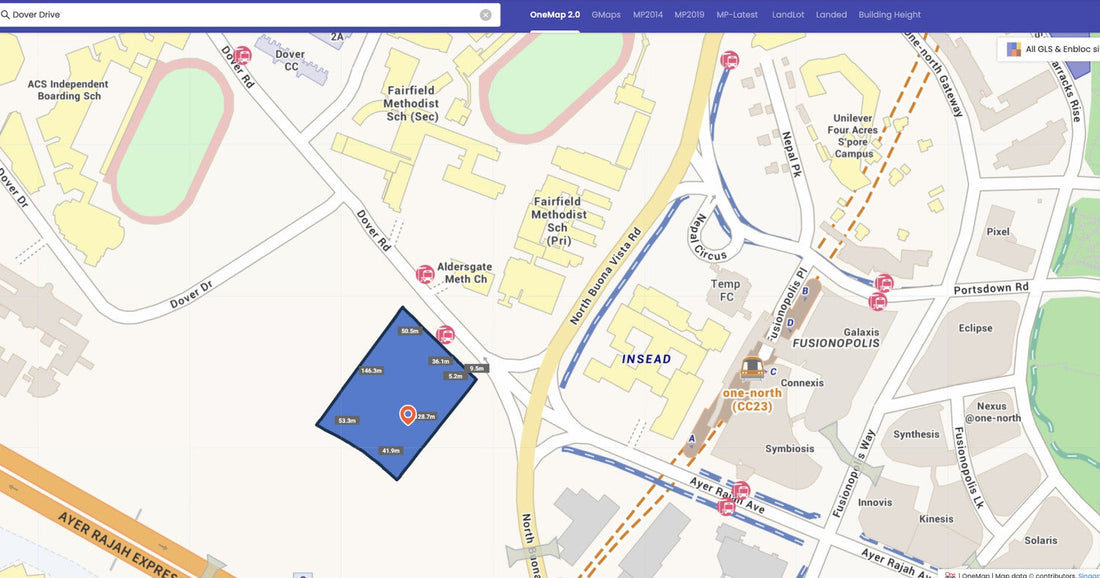
Task: Clear the Dover Drive search with the X button
Action: (x=488, y=14)
